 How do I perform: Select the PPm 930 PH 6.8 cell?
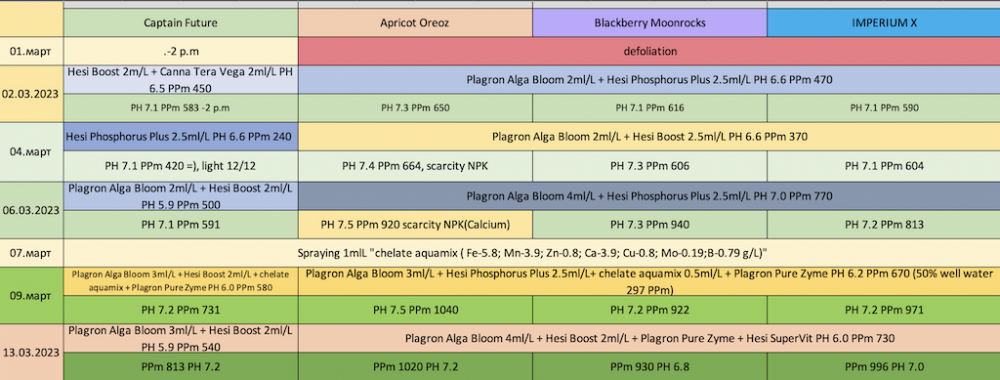pos(650,367)
